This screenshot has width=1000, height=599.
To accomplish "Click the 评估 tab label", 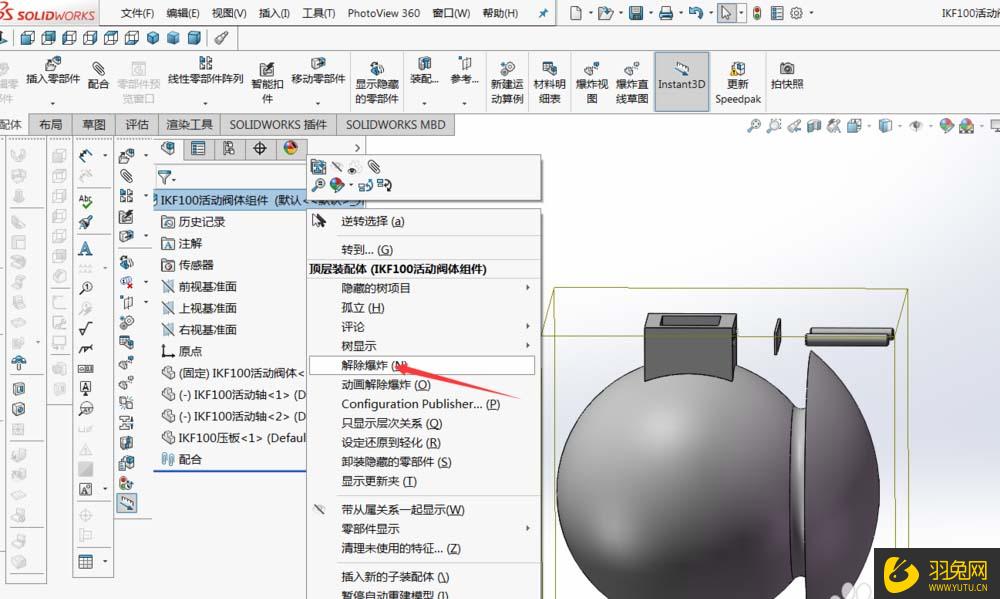I will click(x=136, y=125).
